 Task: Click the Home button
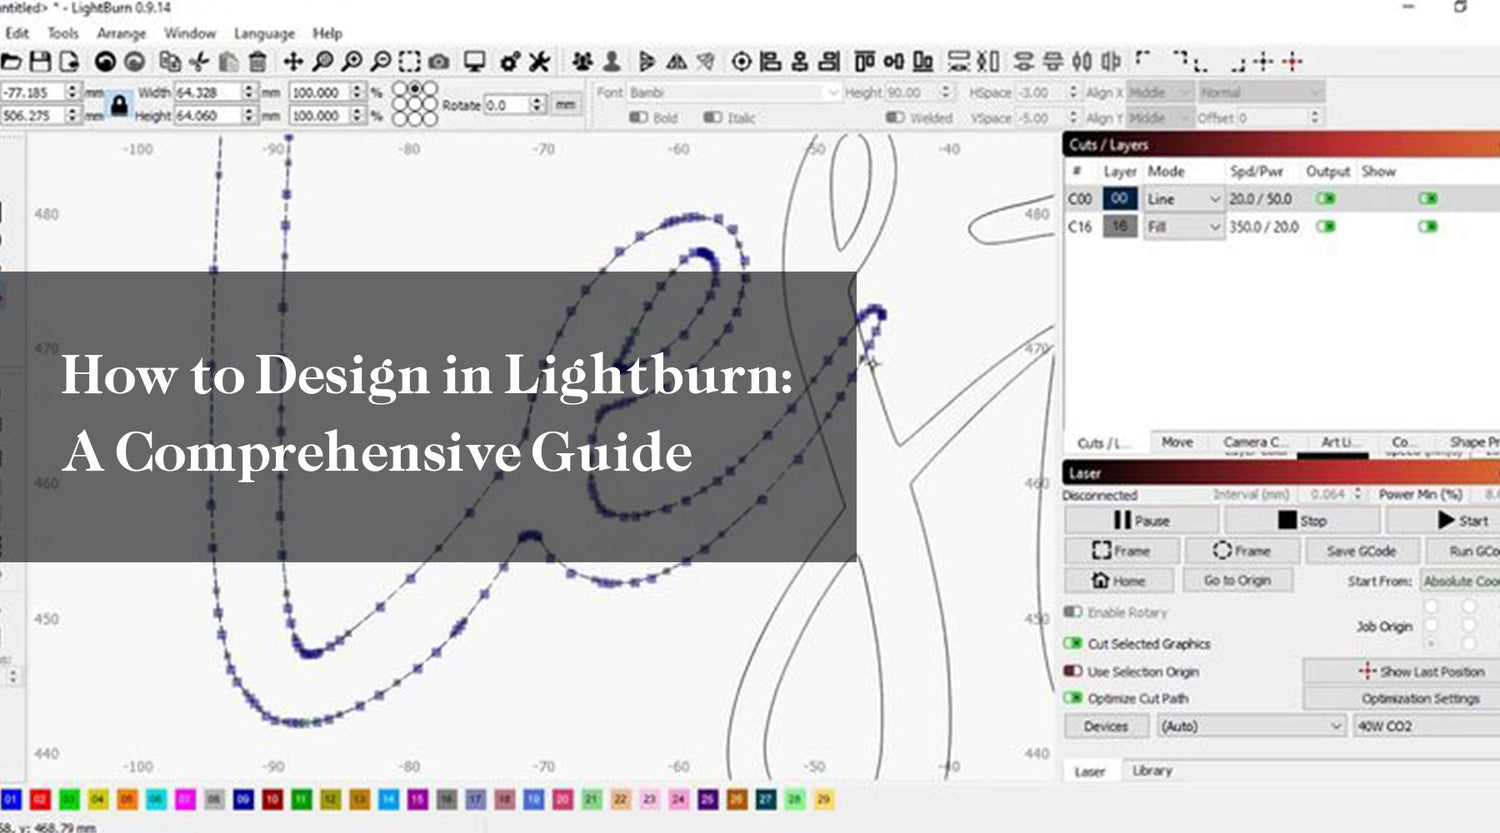coord(1120,581)
